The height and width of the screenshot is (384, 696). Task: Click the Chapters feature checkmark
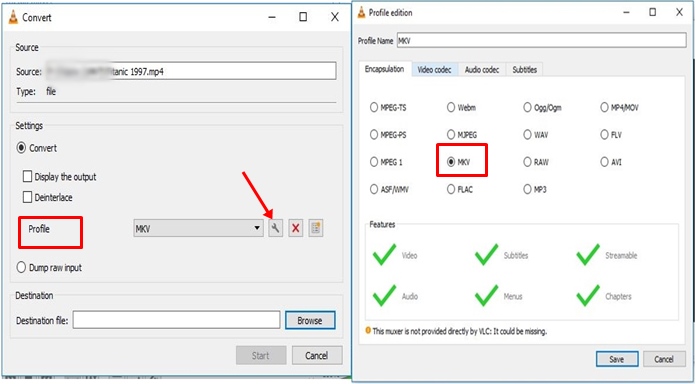(x=588, y=296)
